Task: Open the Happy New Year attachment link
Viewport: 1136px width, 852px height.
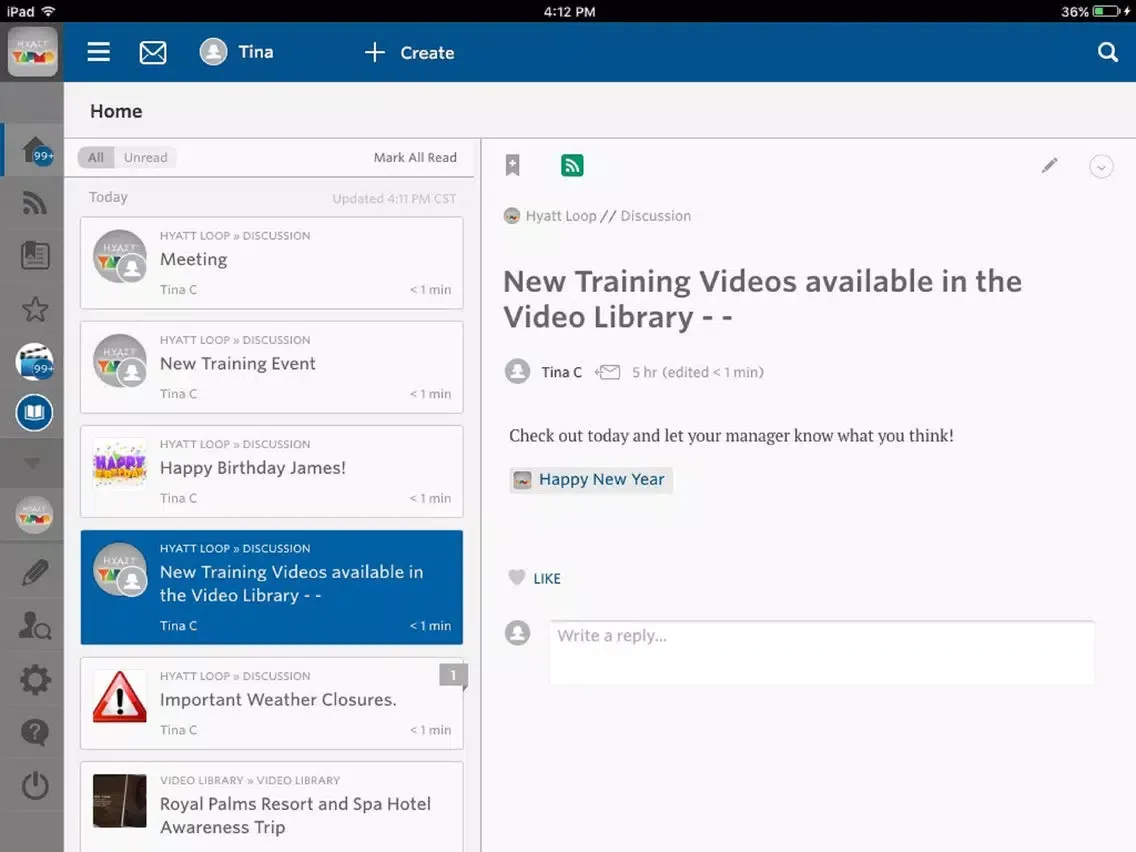Action: 591,480
